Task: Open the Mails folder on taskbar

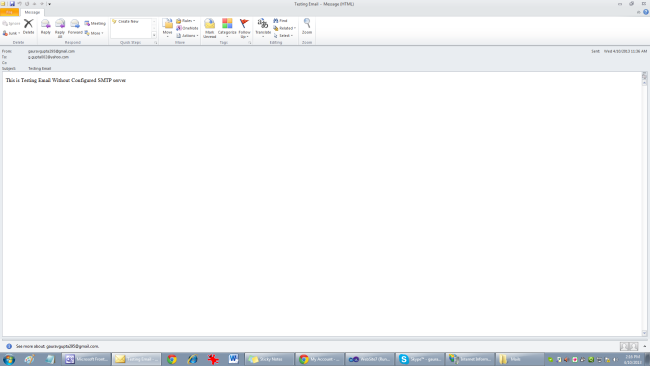Action: 520,359
